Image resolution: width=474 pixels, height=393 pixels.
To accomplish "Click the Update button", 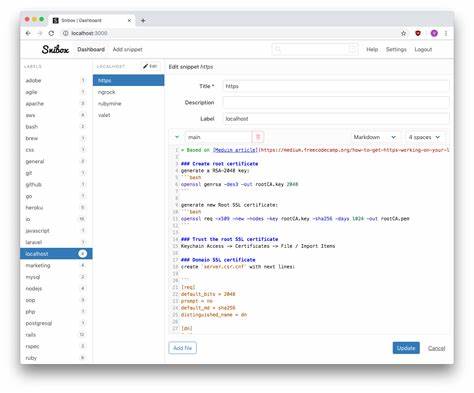I will (406, 348).
